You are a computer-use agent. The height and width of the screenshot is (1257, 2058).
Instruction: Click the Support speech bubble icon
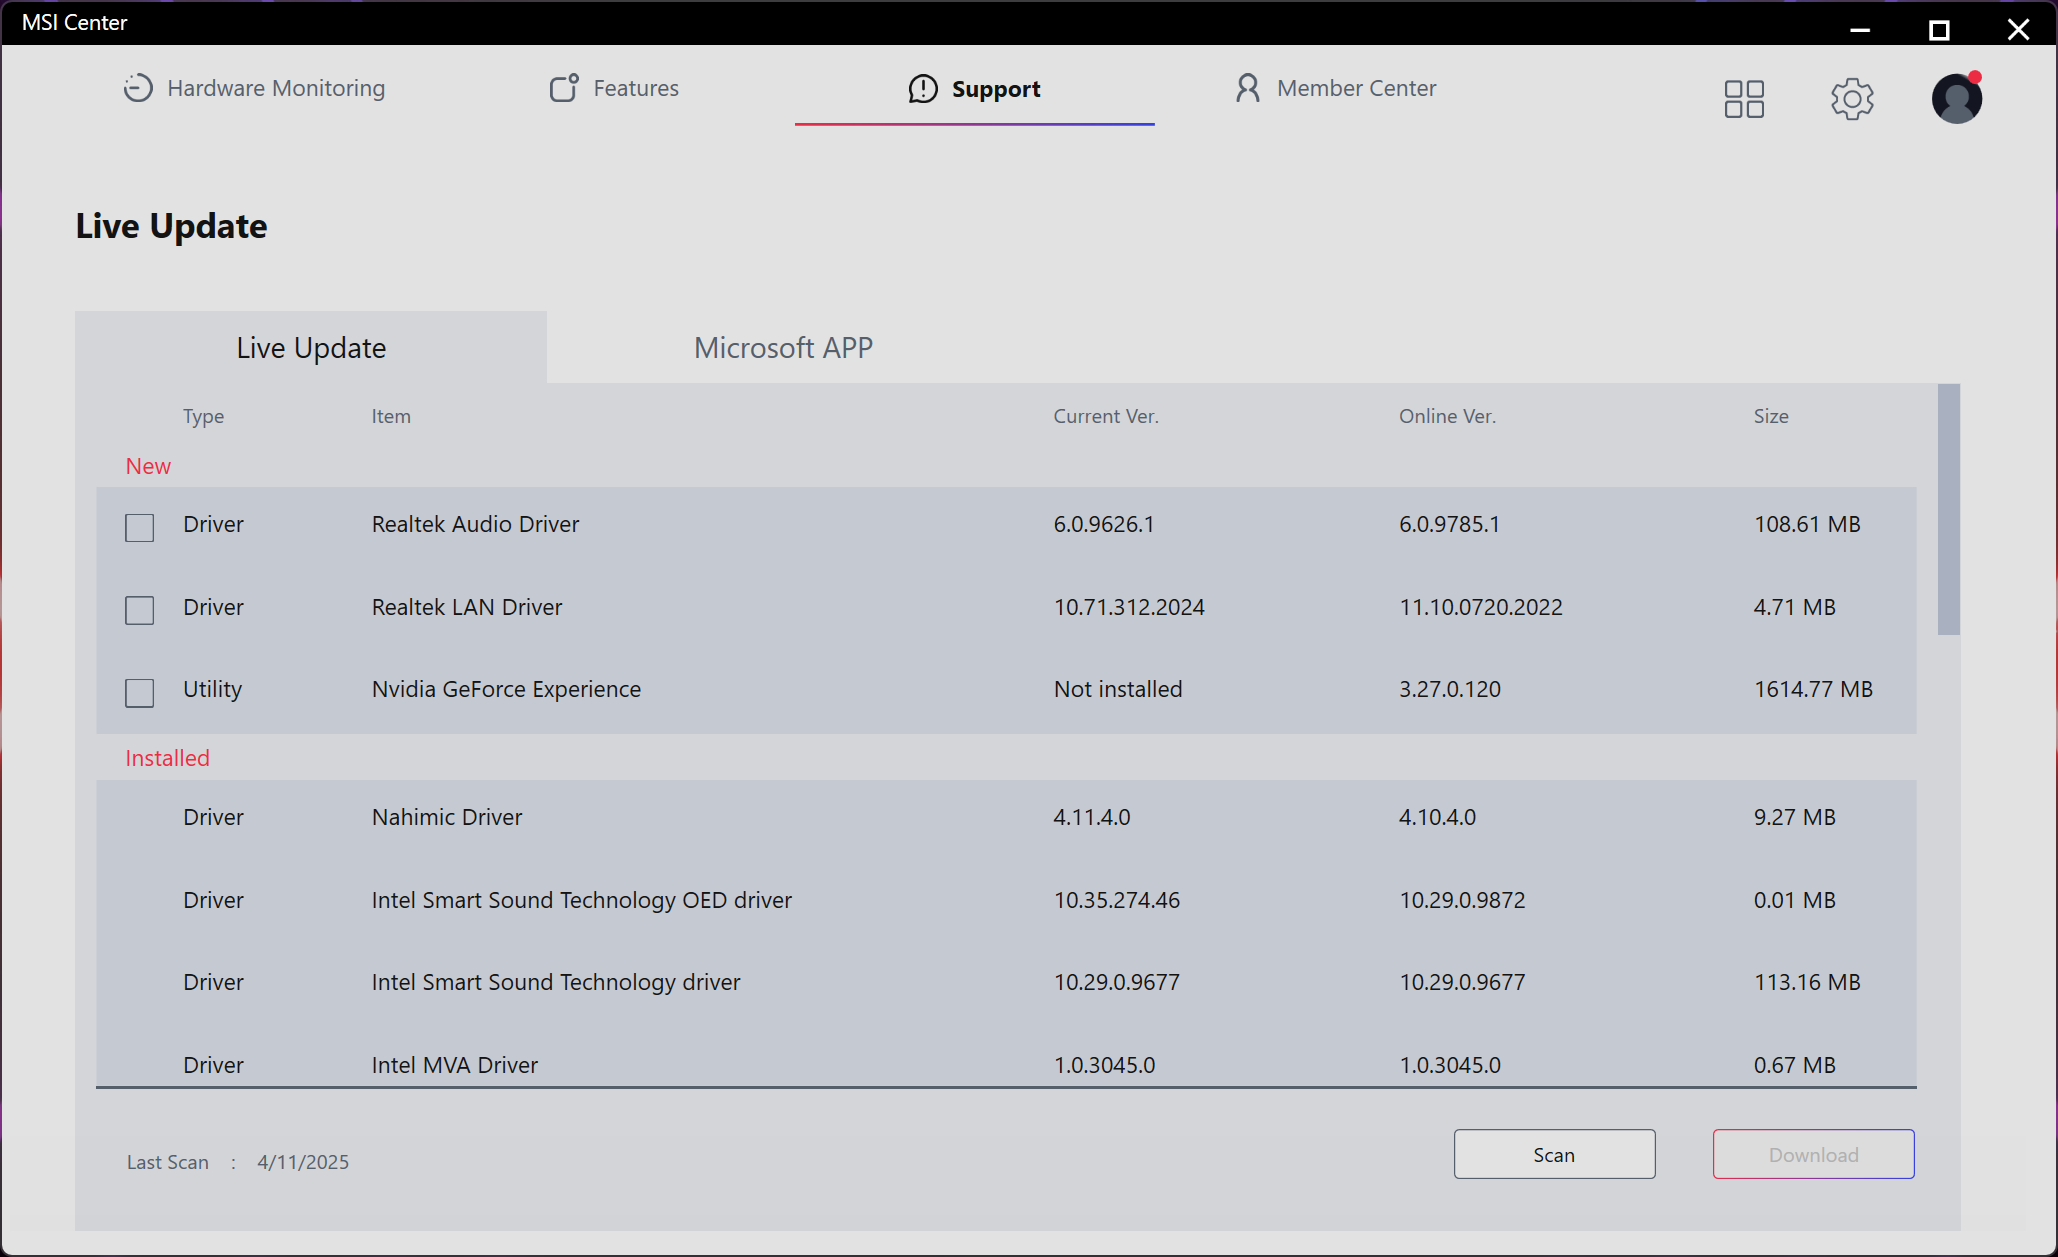pos(922,89)
